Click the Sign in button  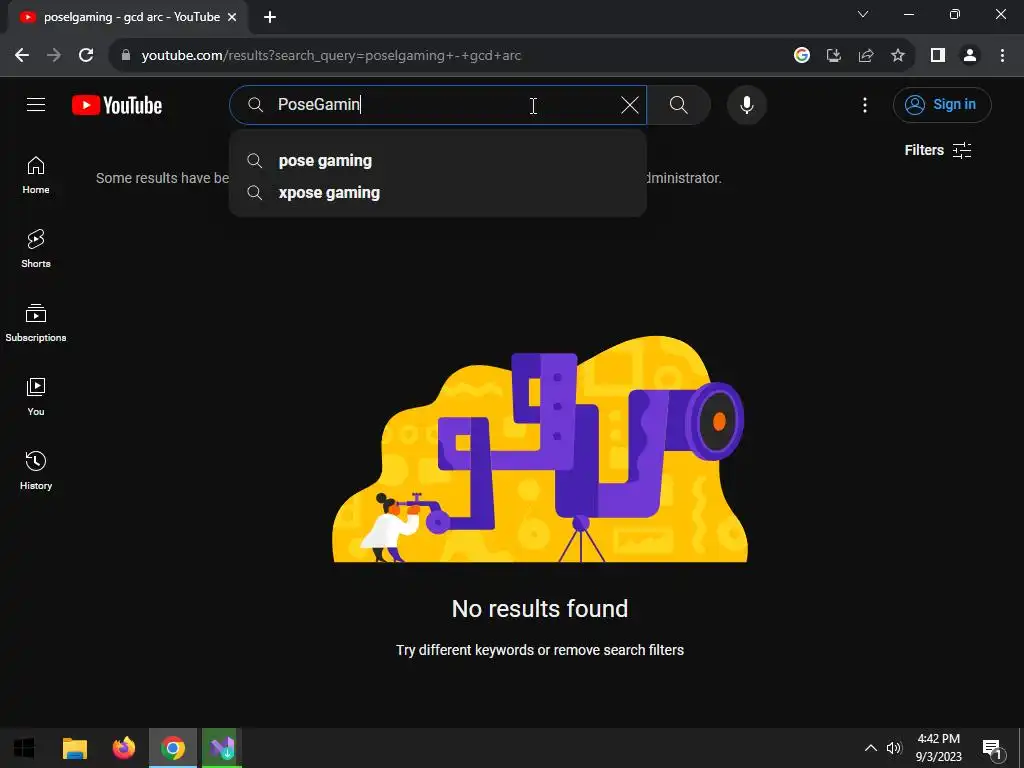[x=942, y=104]
